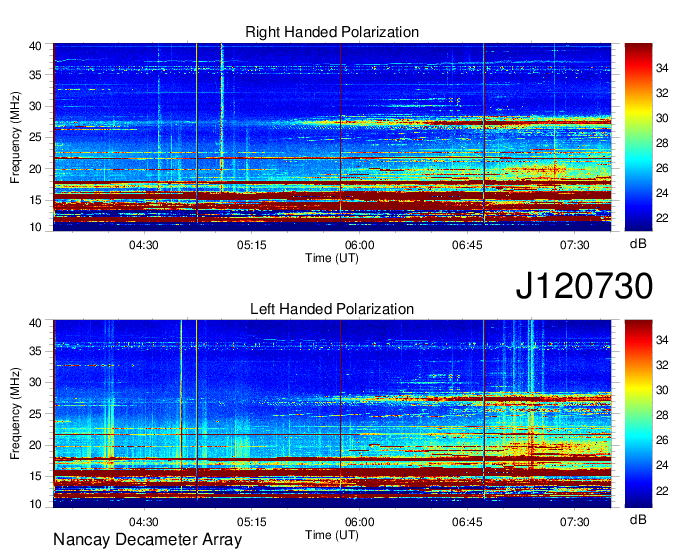
Task: Click the 26 dB label on top colorbar
Action: (662, 168)
